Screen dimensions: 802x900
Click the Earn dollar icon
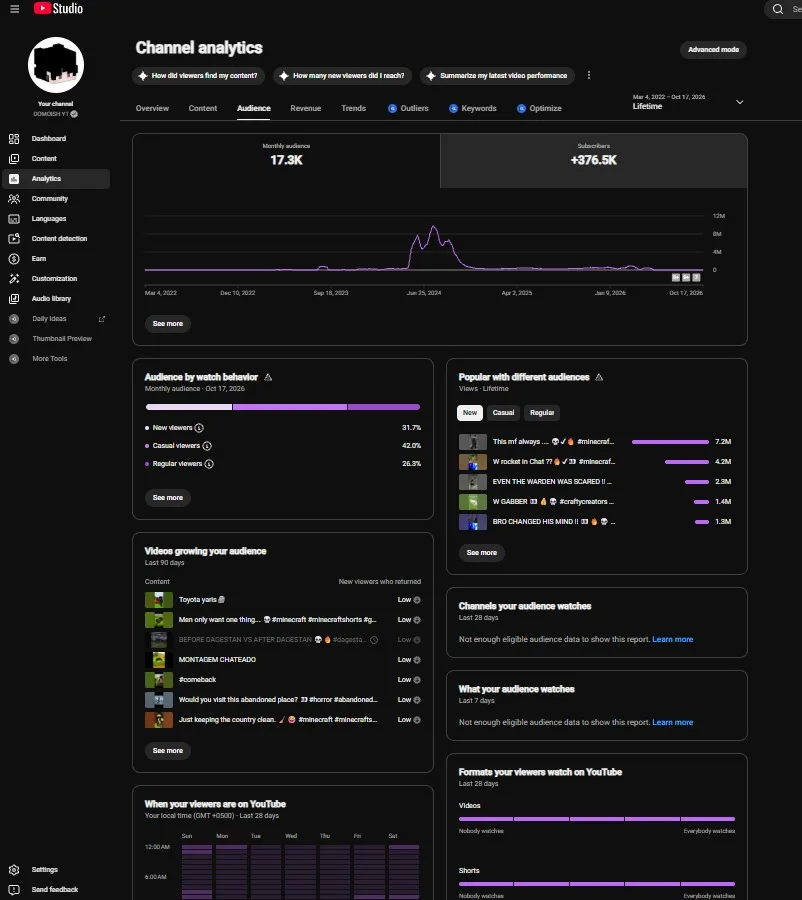[x=14, y=258]
